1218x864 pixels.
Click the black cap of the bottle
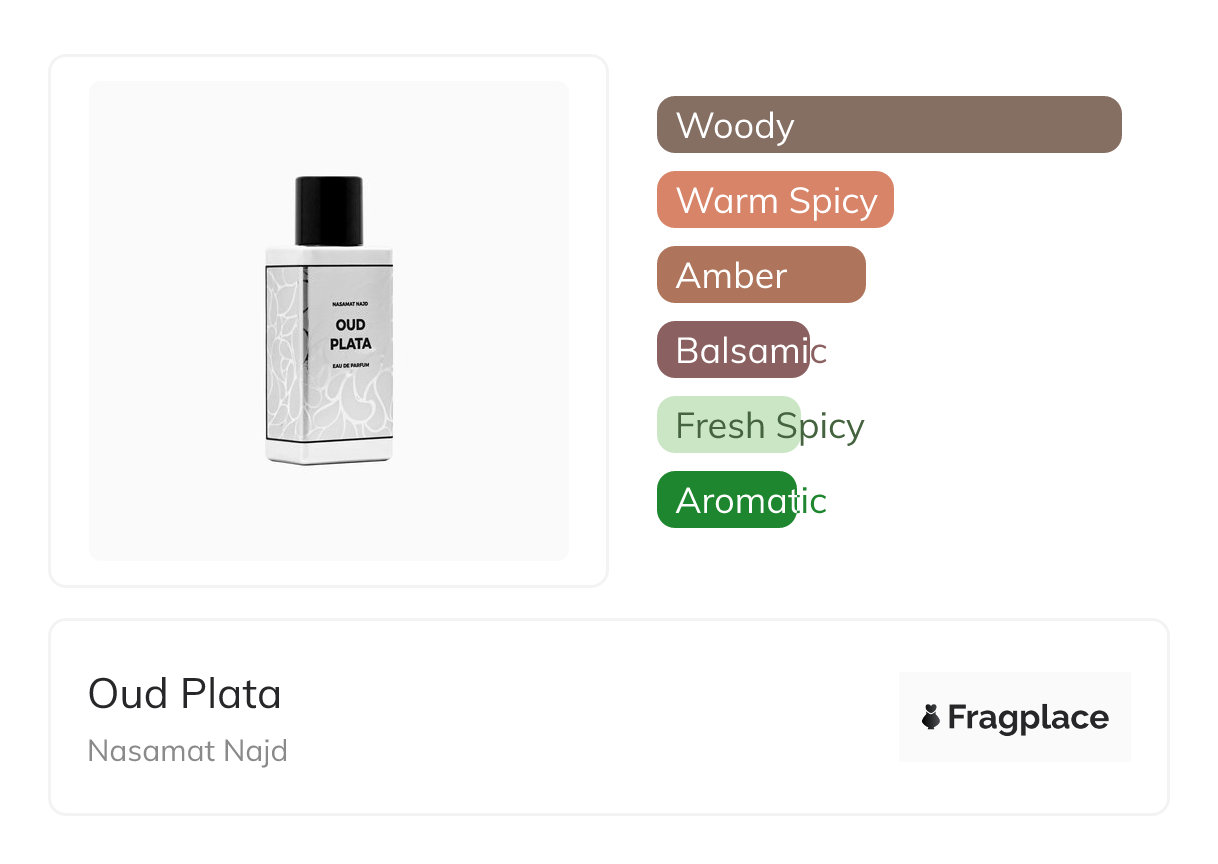pos(329,209)
